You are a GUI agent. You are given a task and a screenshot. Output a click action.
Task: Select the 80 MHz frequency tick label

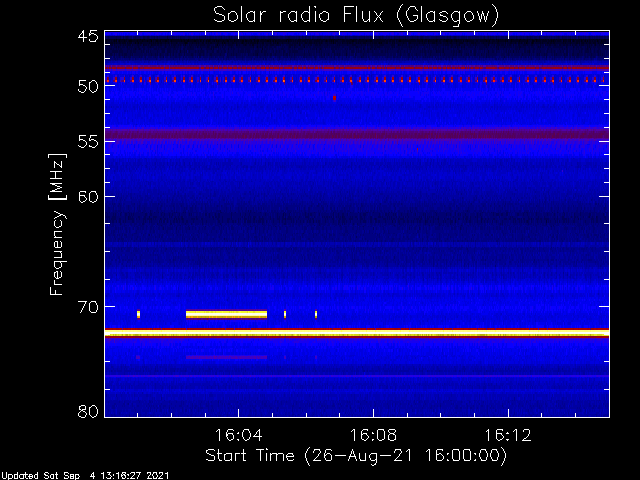click(88, 411)
